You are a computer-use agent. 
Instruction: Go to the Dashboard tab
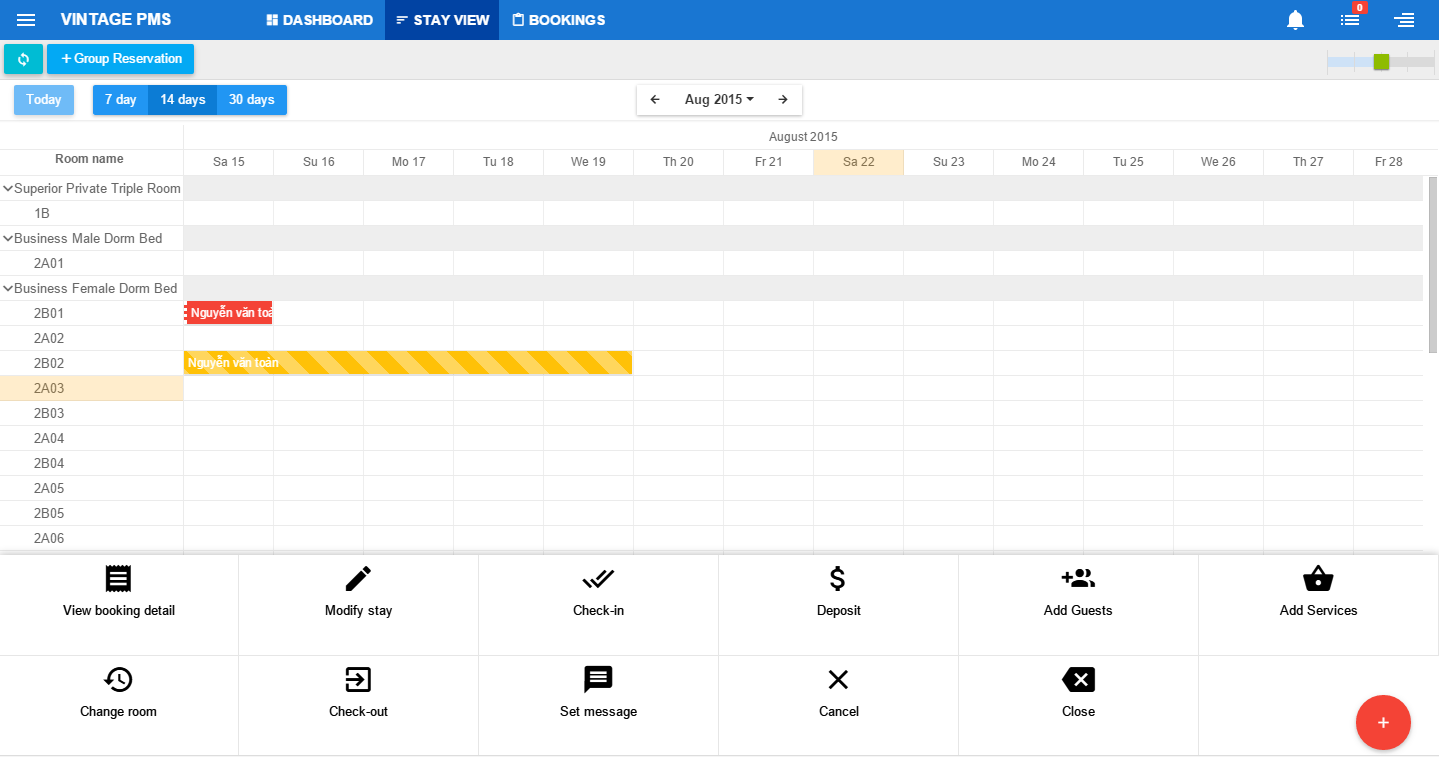pos(319,20)
